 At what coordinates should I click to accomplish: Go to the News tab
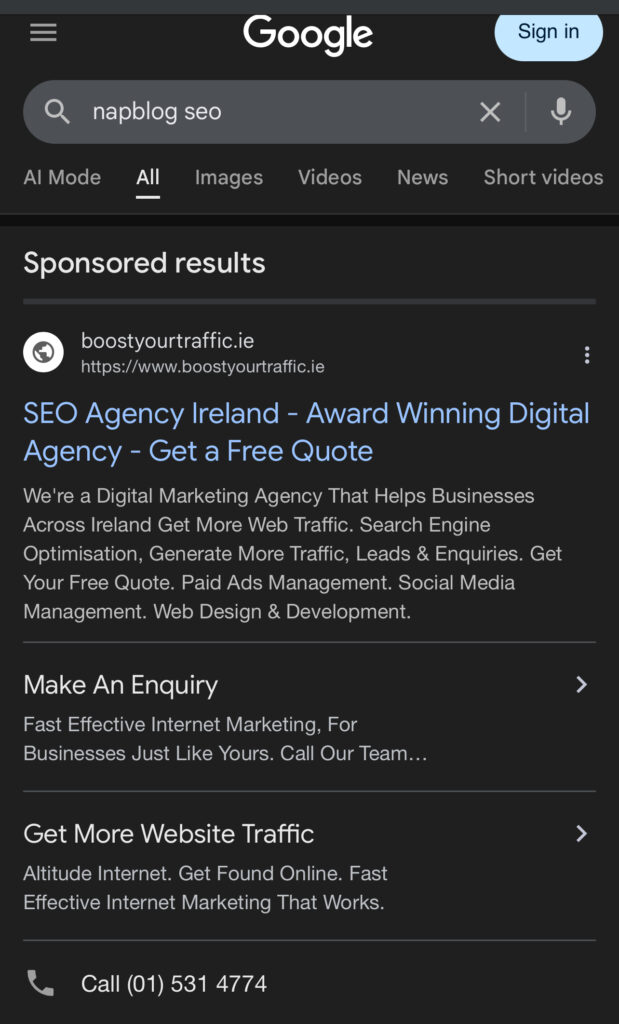(422, 178)
